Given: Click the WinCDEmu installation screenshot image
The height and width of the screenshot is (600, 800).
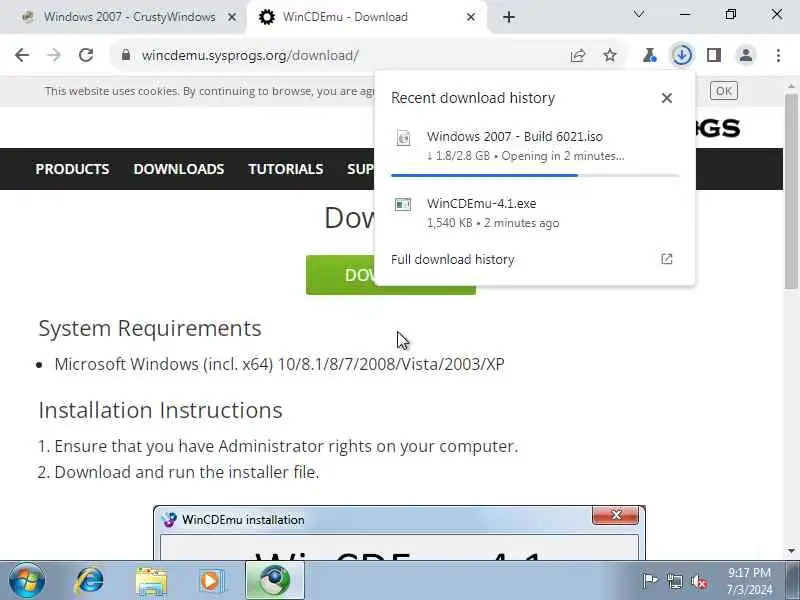Looking at the screenshot, I should (x=399, y=532).
